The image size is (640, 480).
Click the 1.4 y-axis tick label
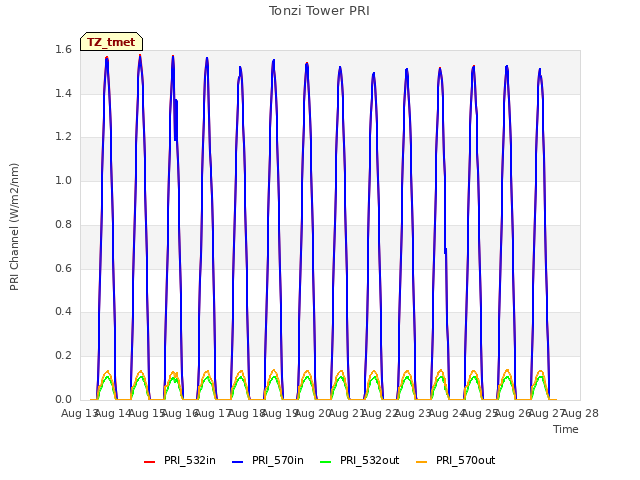pyautogui.click(x=63, y=93)
